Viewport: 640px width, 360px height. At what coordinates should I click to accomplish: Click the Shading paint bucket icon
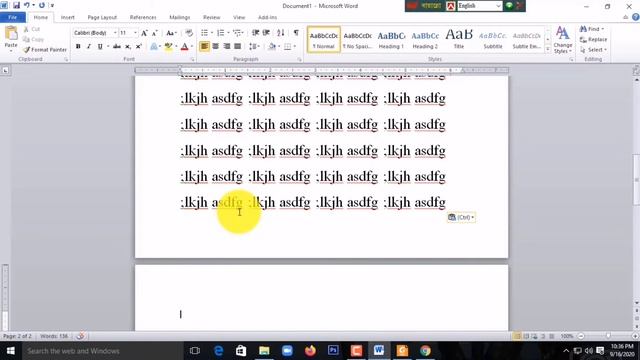[x=272, y=47]
